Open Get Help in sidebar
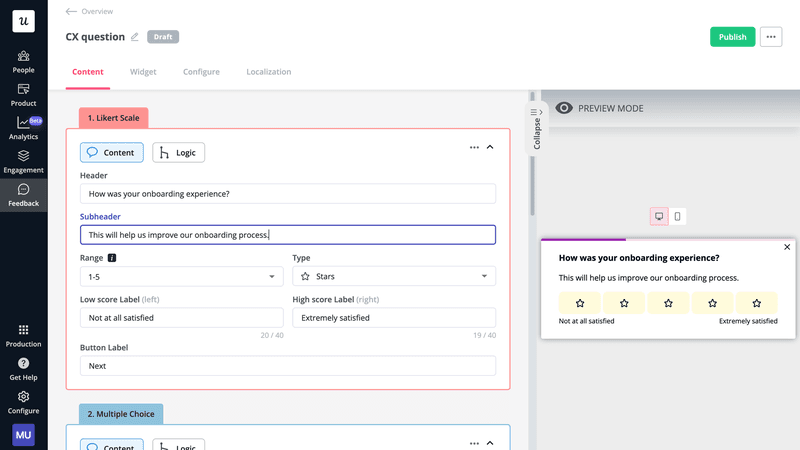The image size is (800, 450). (23, 369)
